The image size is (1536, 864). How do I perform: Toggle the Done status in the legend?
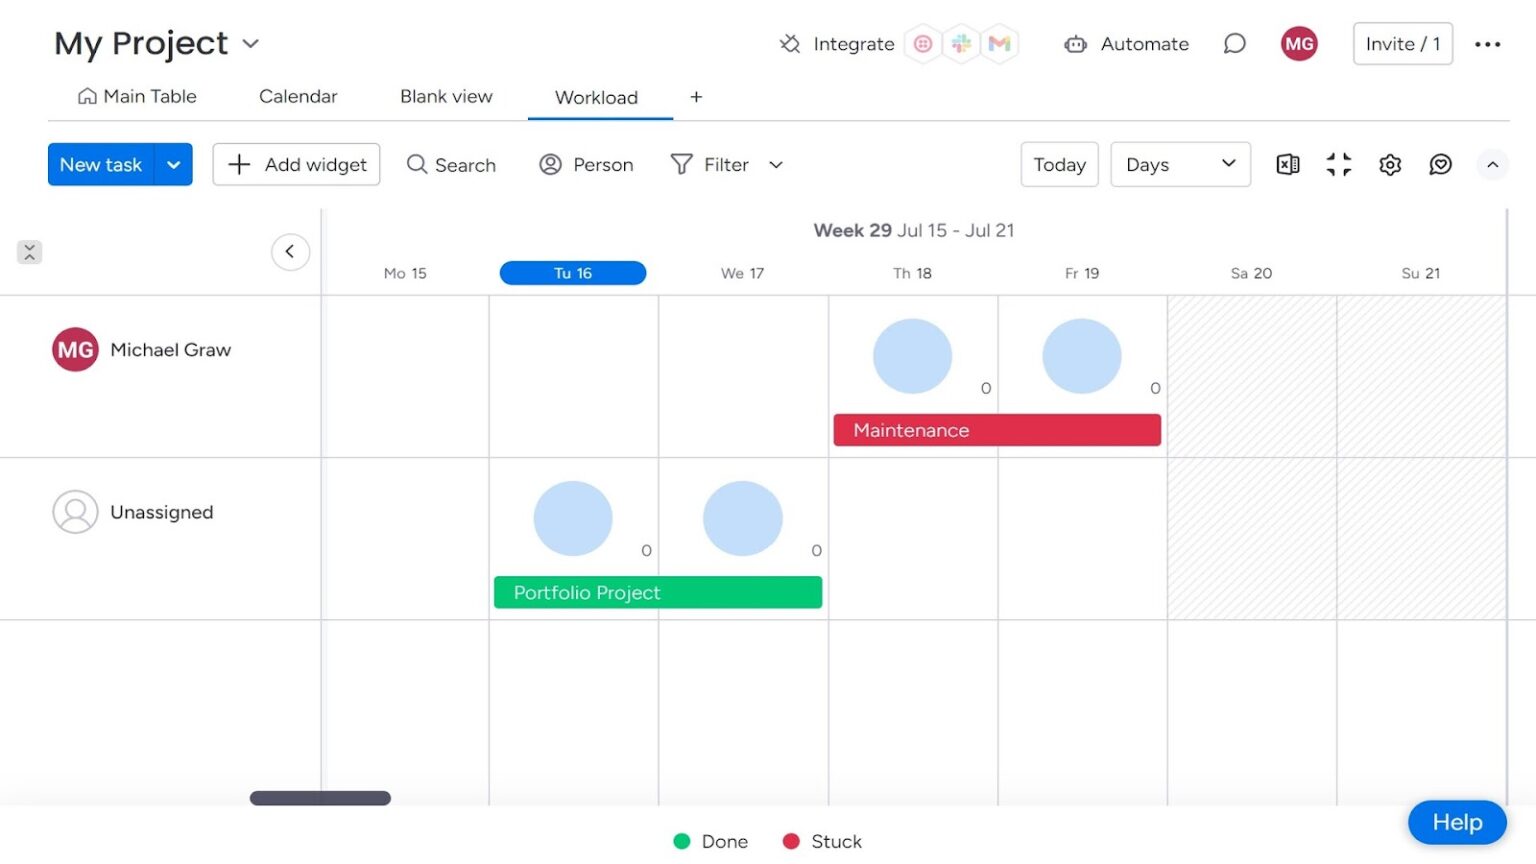point(710,841)
